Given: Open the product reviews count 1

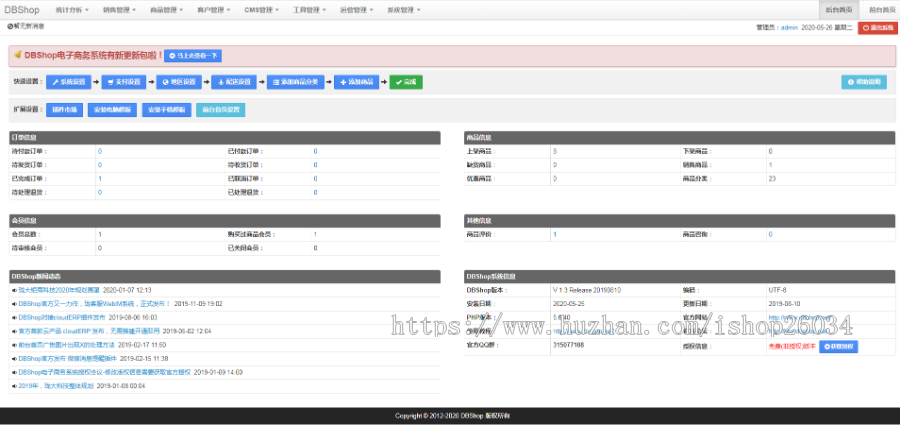Looking at the screenshot, I should point(555,235).
